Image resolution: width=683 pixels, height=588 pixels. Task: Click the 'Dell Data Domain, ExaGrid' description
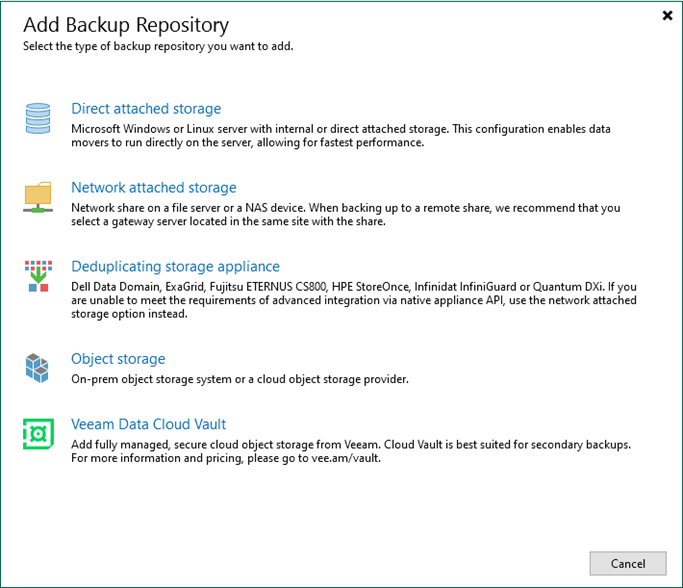tap(354, 301)
